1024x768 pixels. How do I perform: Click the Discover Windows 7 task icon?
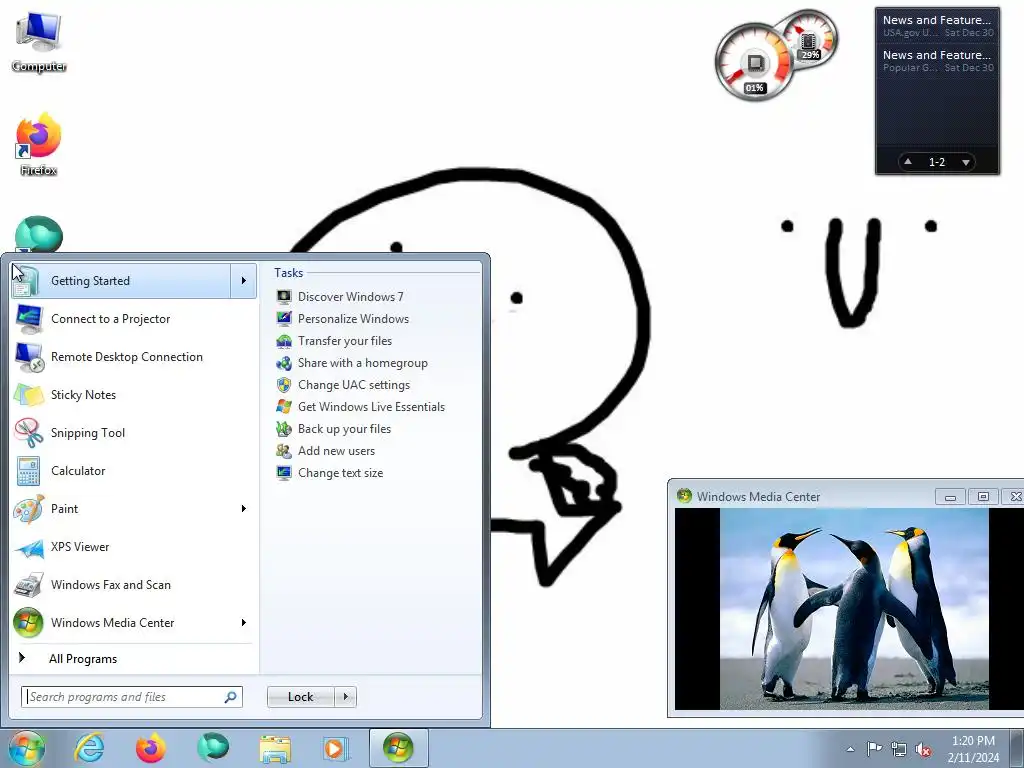tap(283, 297)
